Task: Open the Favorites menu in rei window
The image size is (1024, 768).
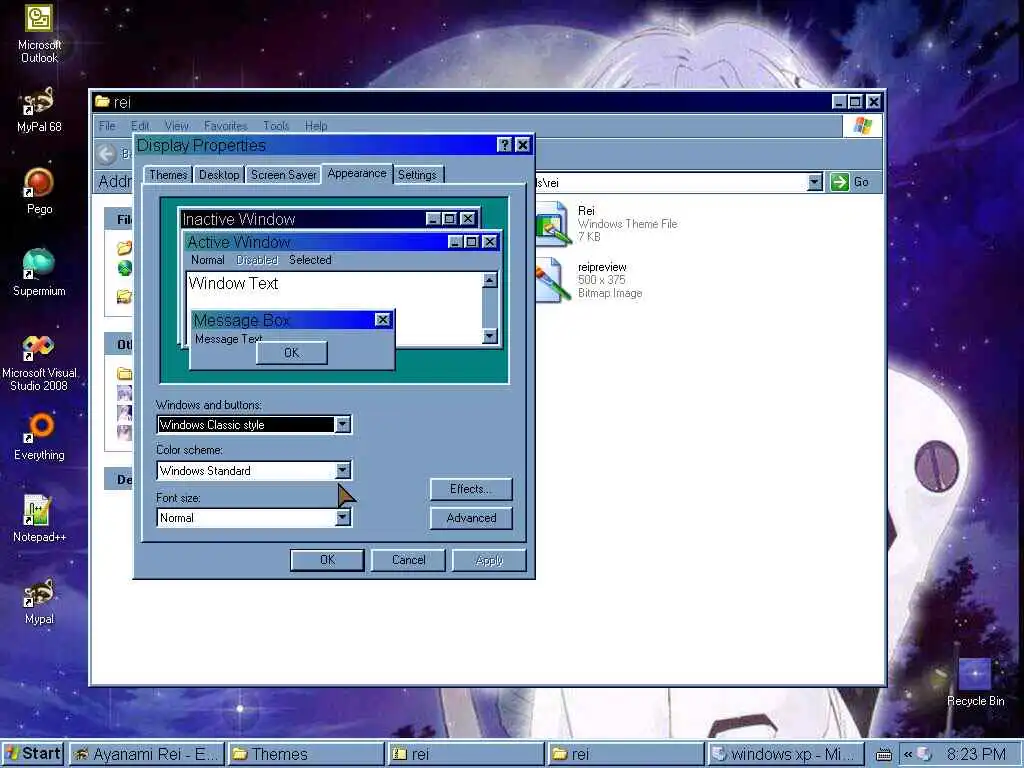Action: pos(225,126)
